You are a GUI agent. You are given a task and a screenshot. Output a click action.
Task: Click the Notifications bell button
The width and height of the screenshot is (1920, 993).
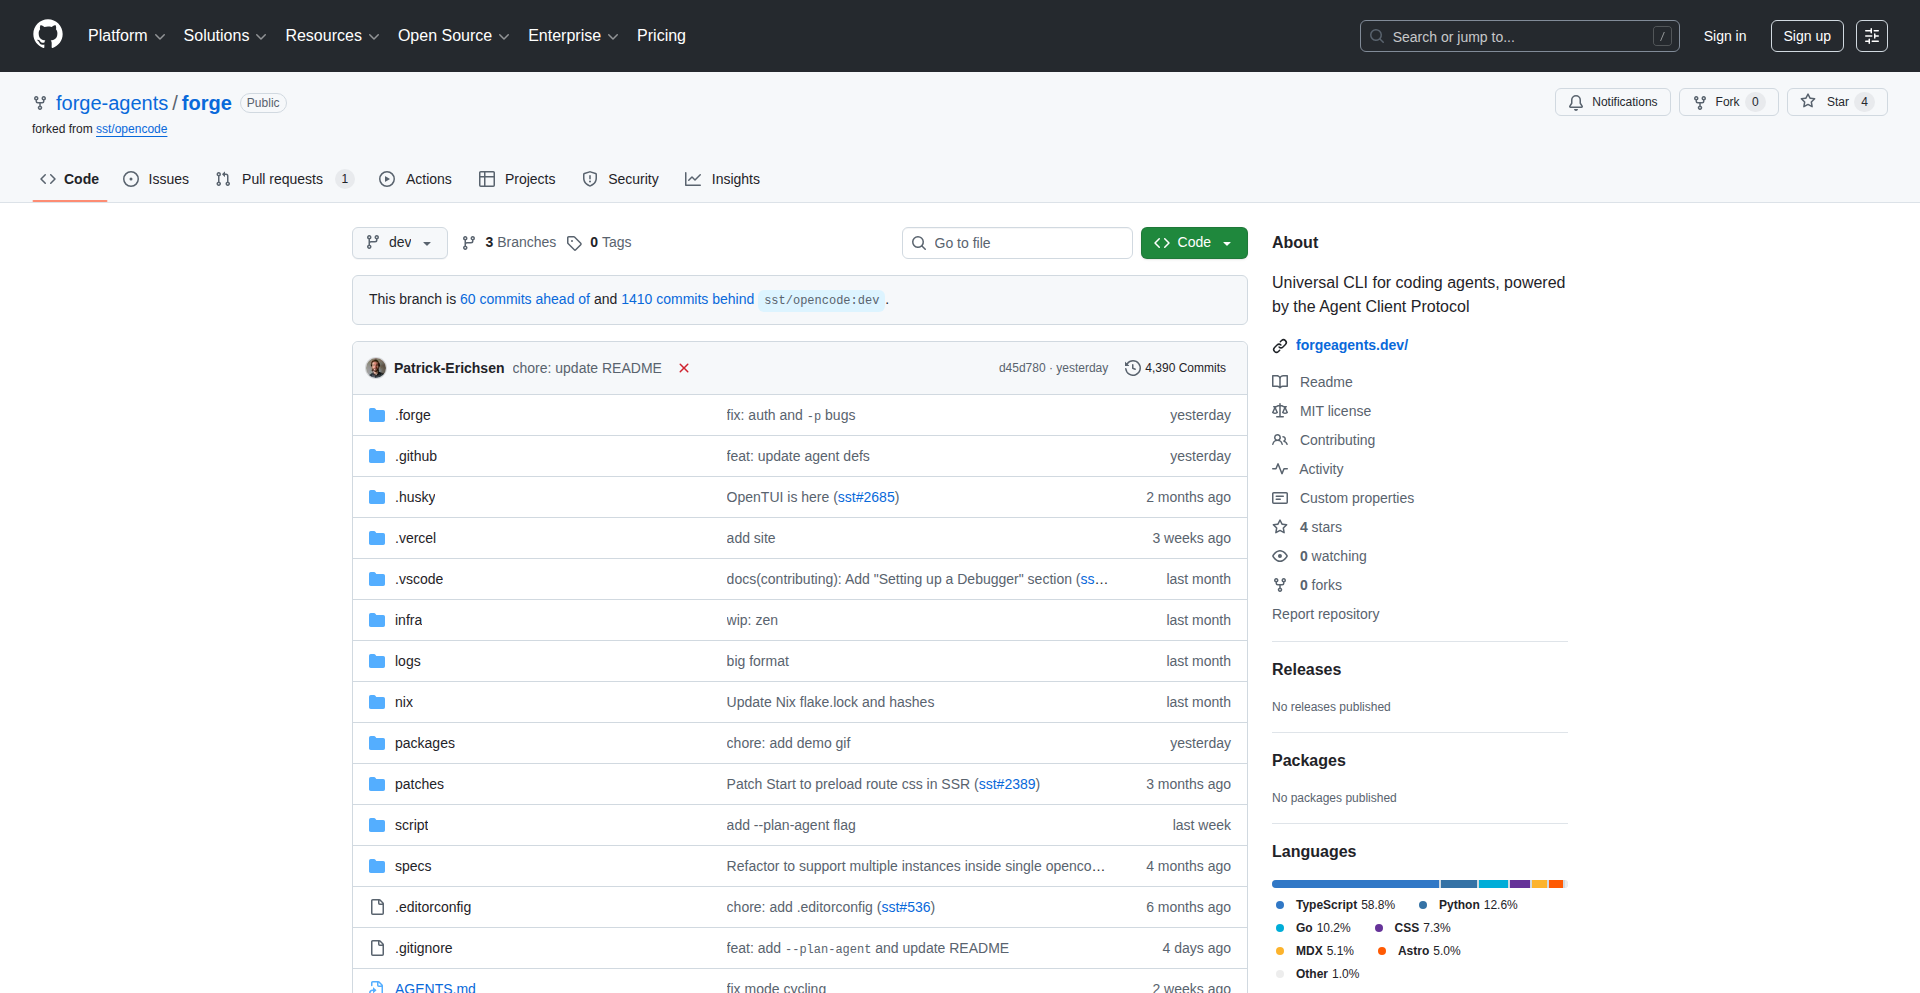(x=1612, y=102)
